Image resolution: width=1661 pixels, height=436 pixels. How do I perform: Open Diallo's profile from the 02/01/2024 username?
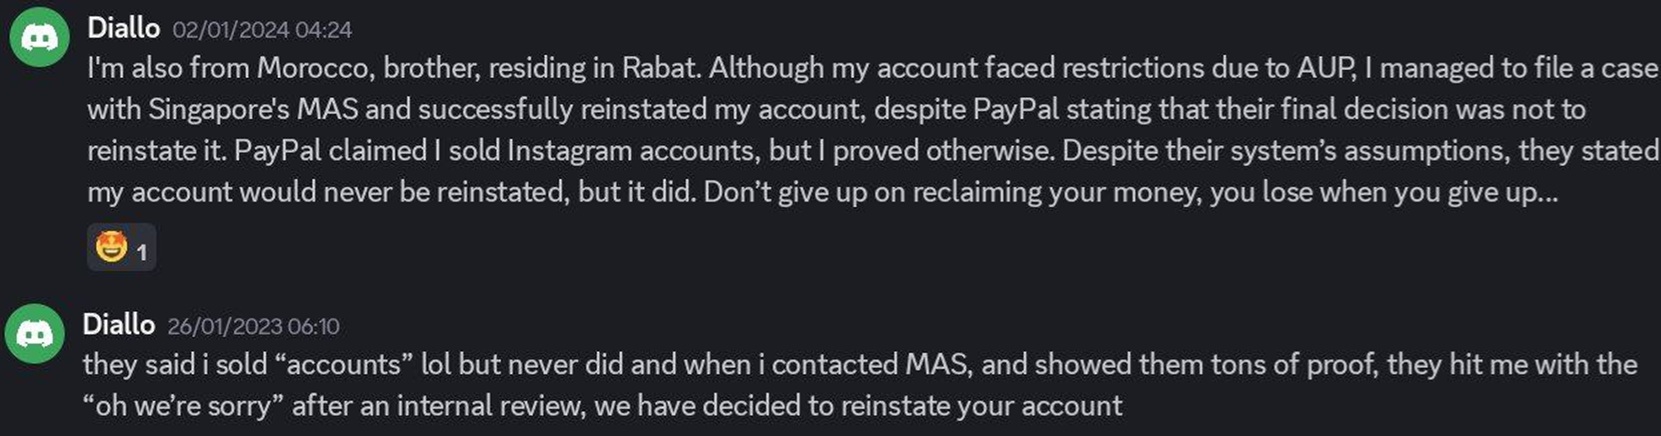coord(123,28)
